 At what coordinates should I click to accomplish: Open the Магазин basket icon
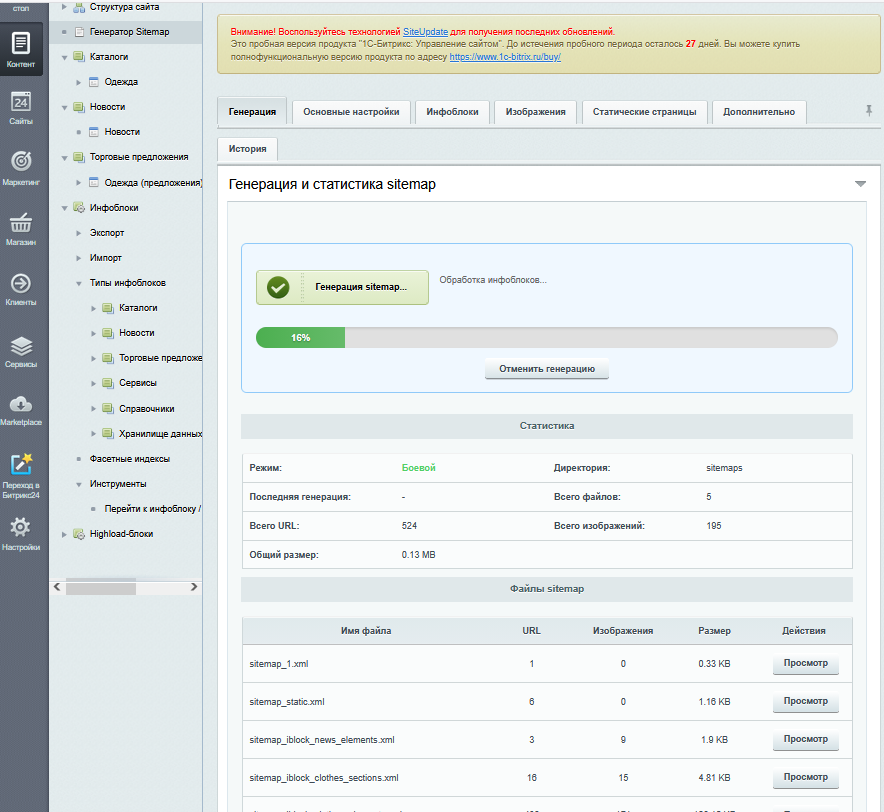21,227
